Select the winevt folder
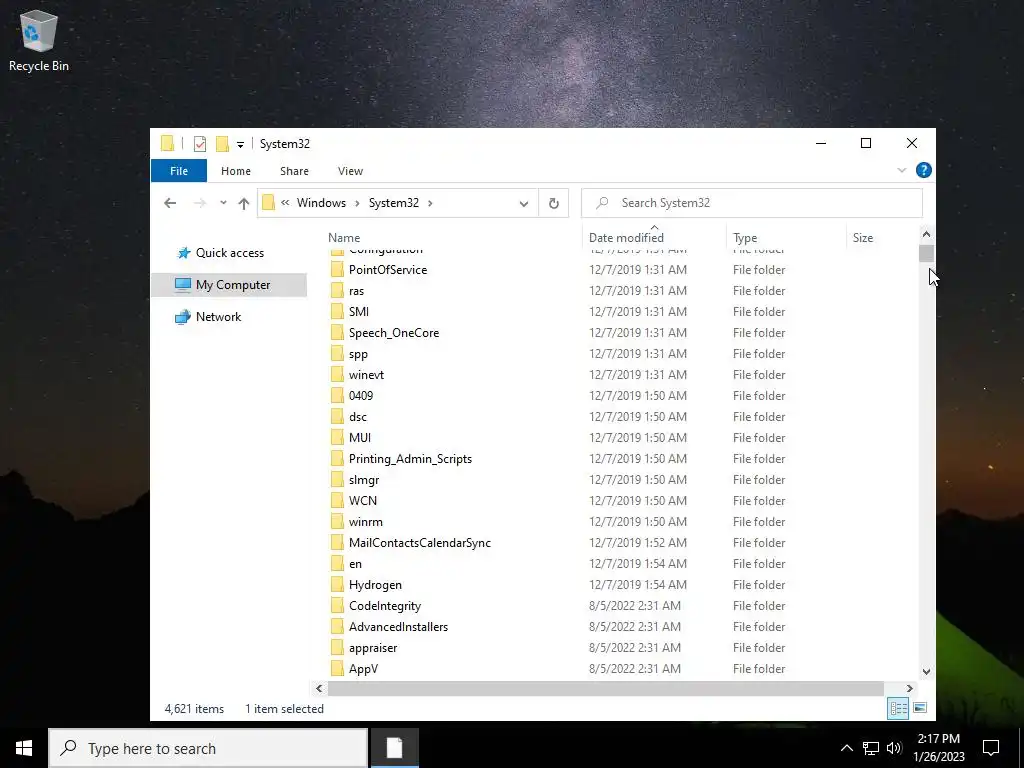Image resolution: width=1024 pixels, height=768 pixels. point(366,375)
